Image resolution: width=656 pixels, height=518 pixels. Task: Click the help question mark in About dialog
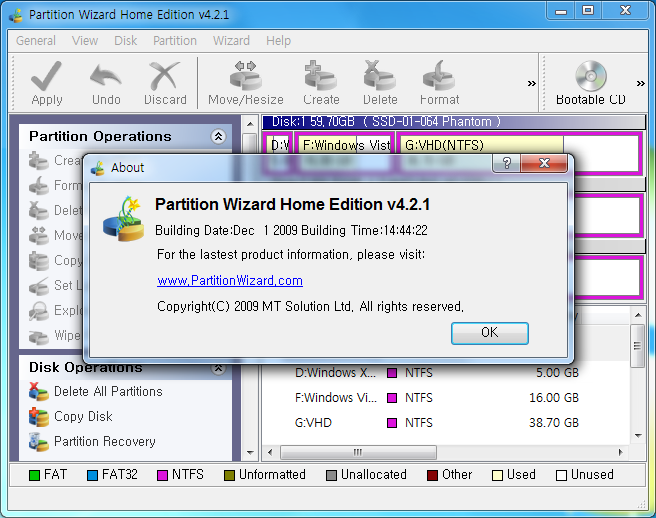pyautogui.click(x=506, y=163)
